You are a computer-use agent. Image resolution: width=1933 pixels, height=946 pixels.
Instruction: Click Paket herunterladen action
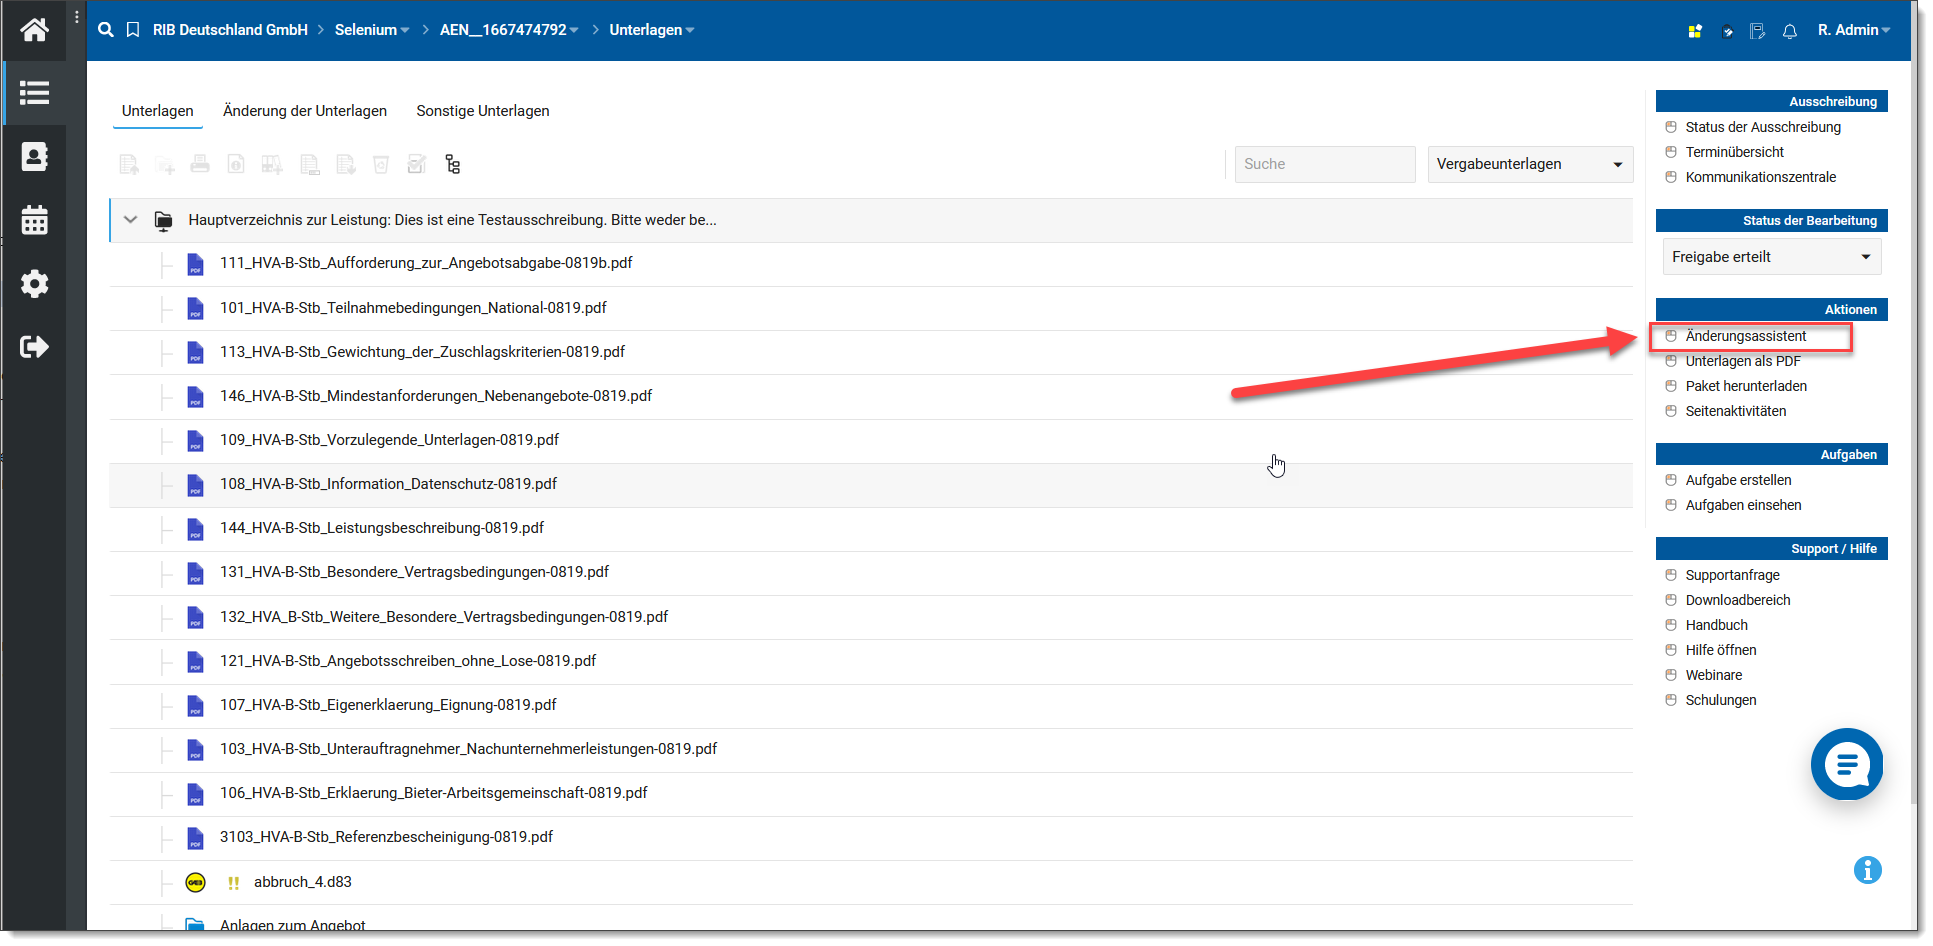[x=1746, y=386]
